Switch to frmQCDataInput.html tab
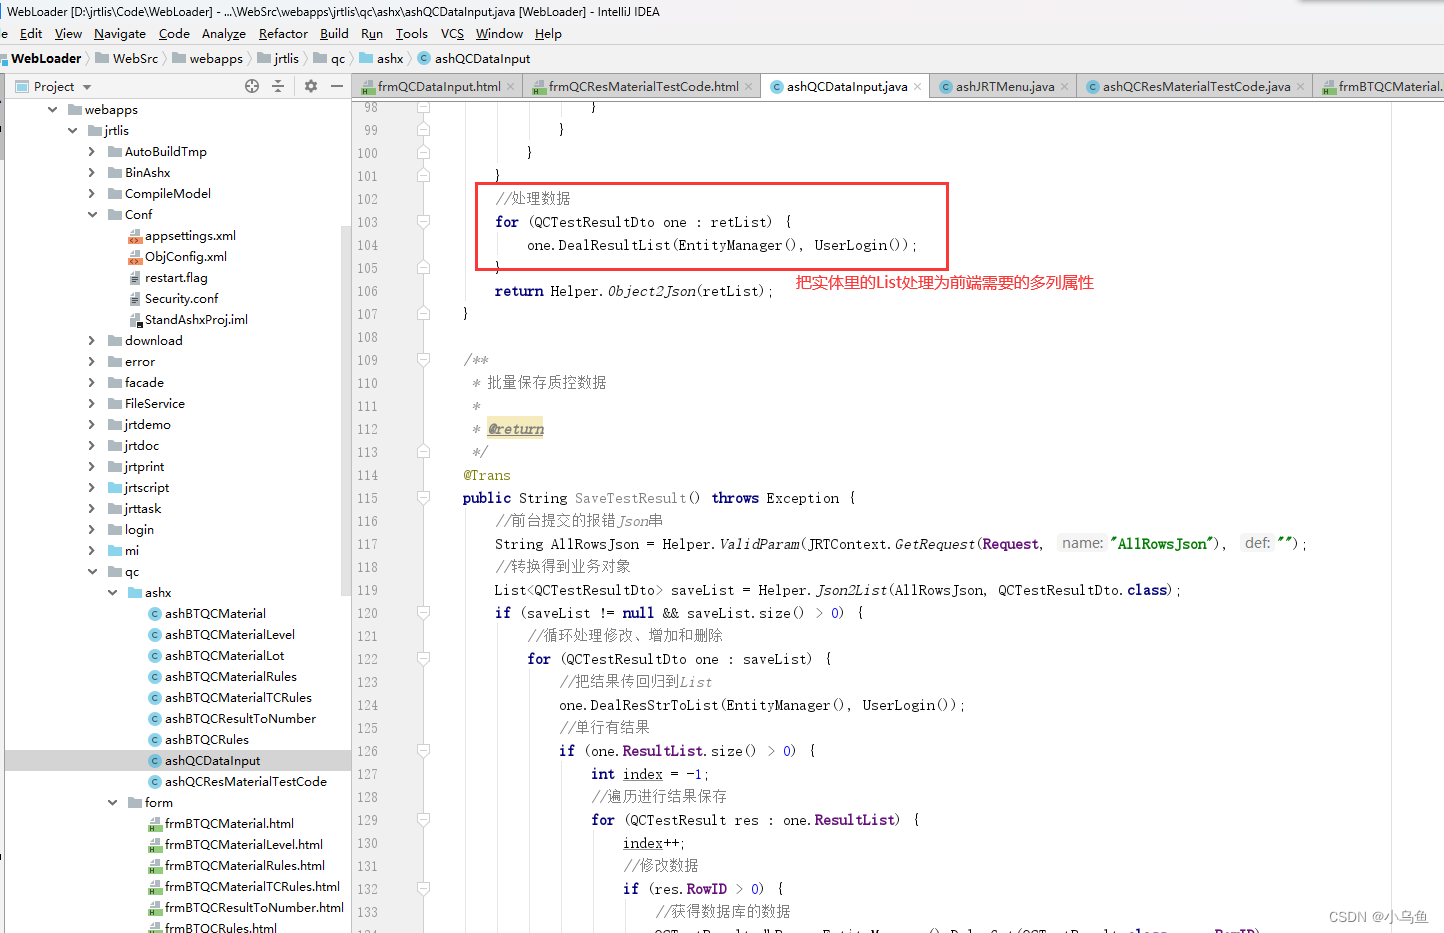 pyautogui.click(x=439, y=87)
